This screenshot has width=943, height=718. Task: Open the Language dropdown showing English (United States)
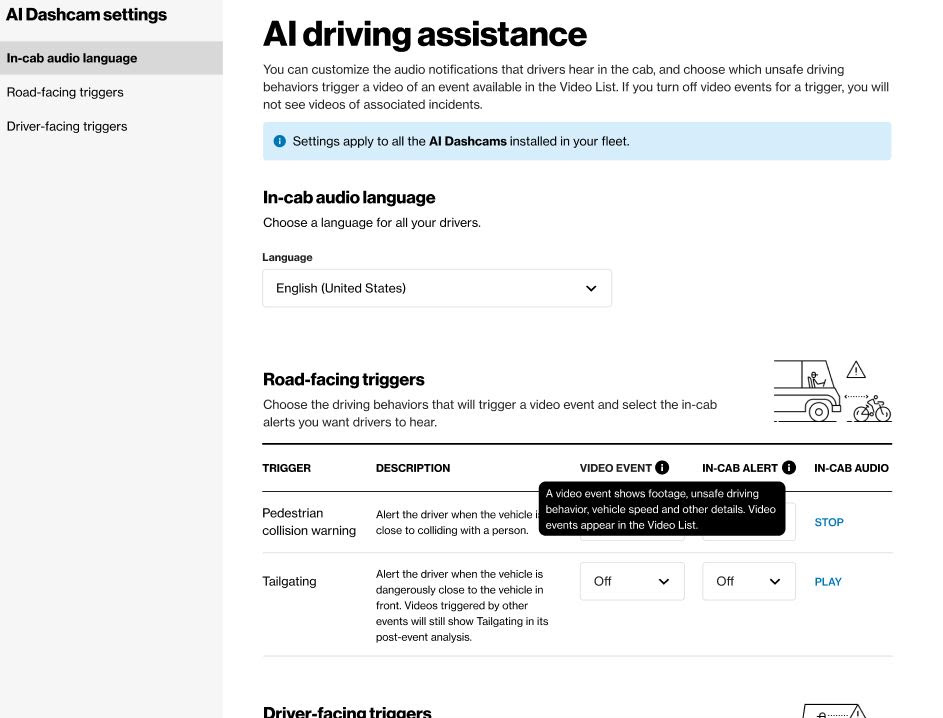(x=437, y=288)
